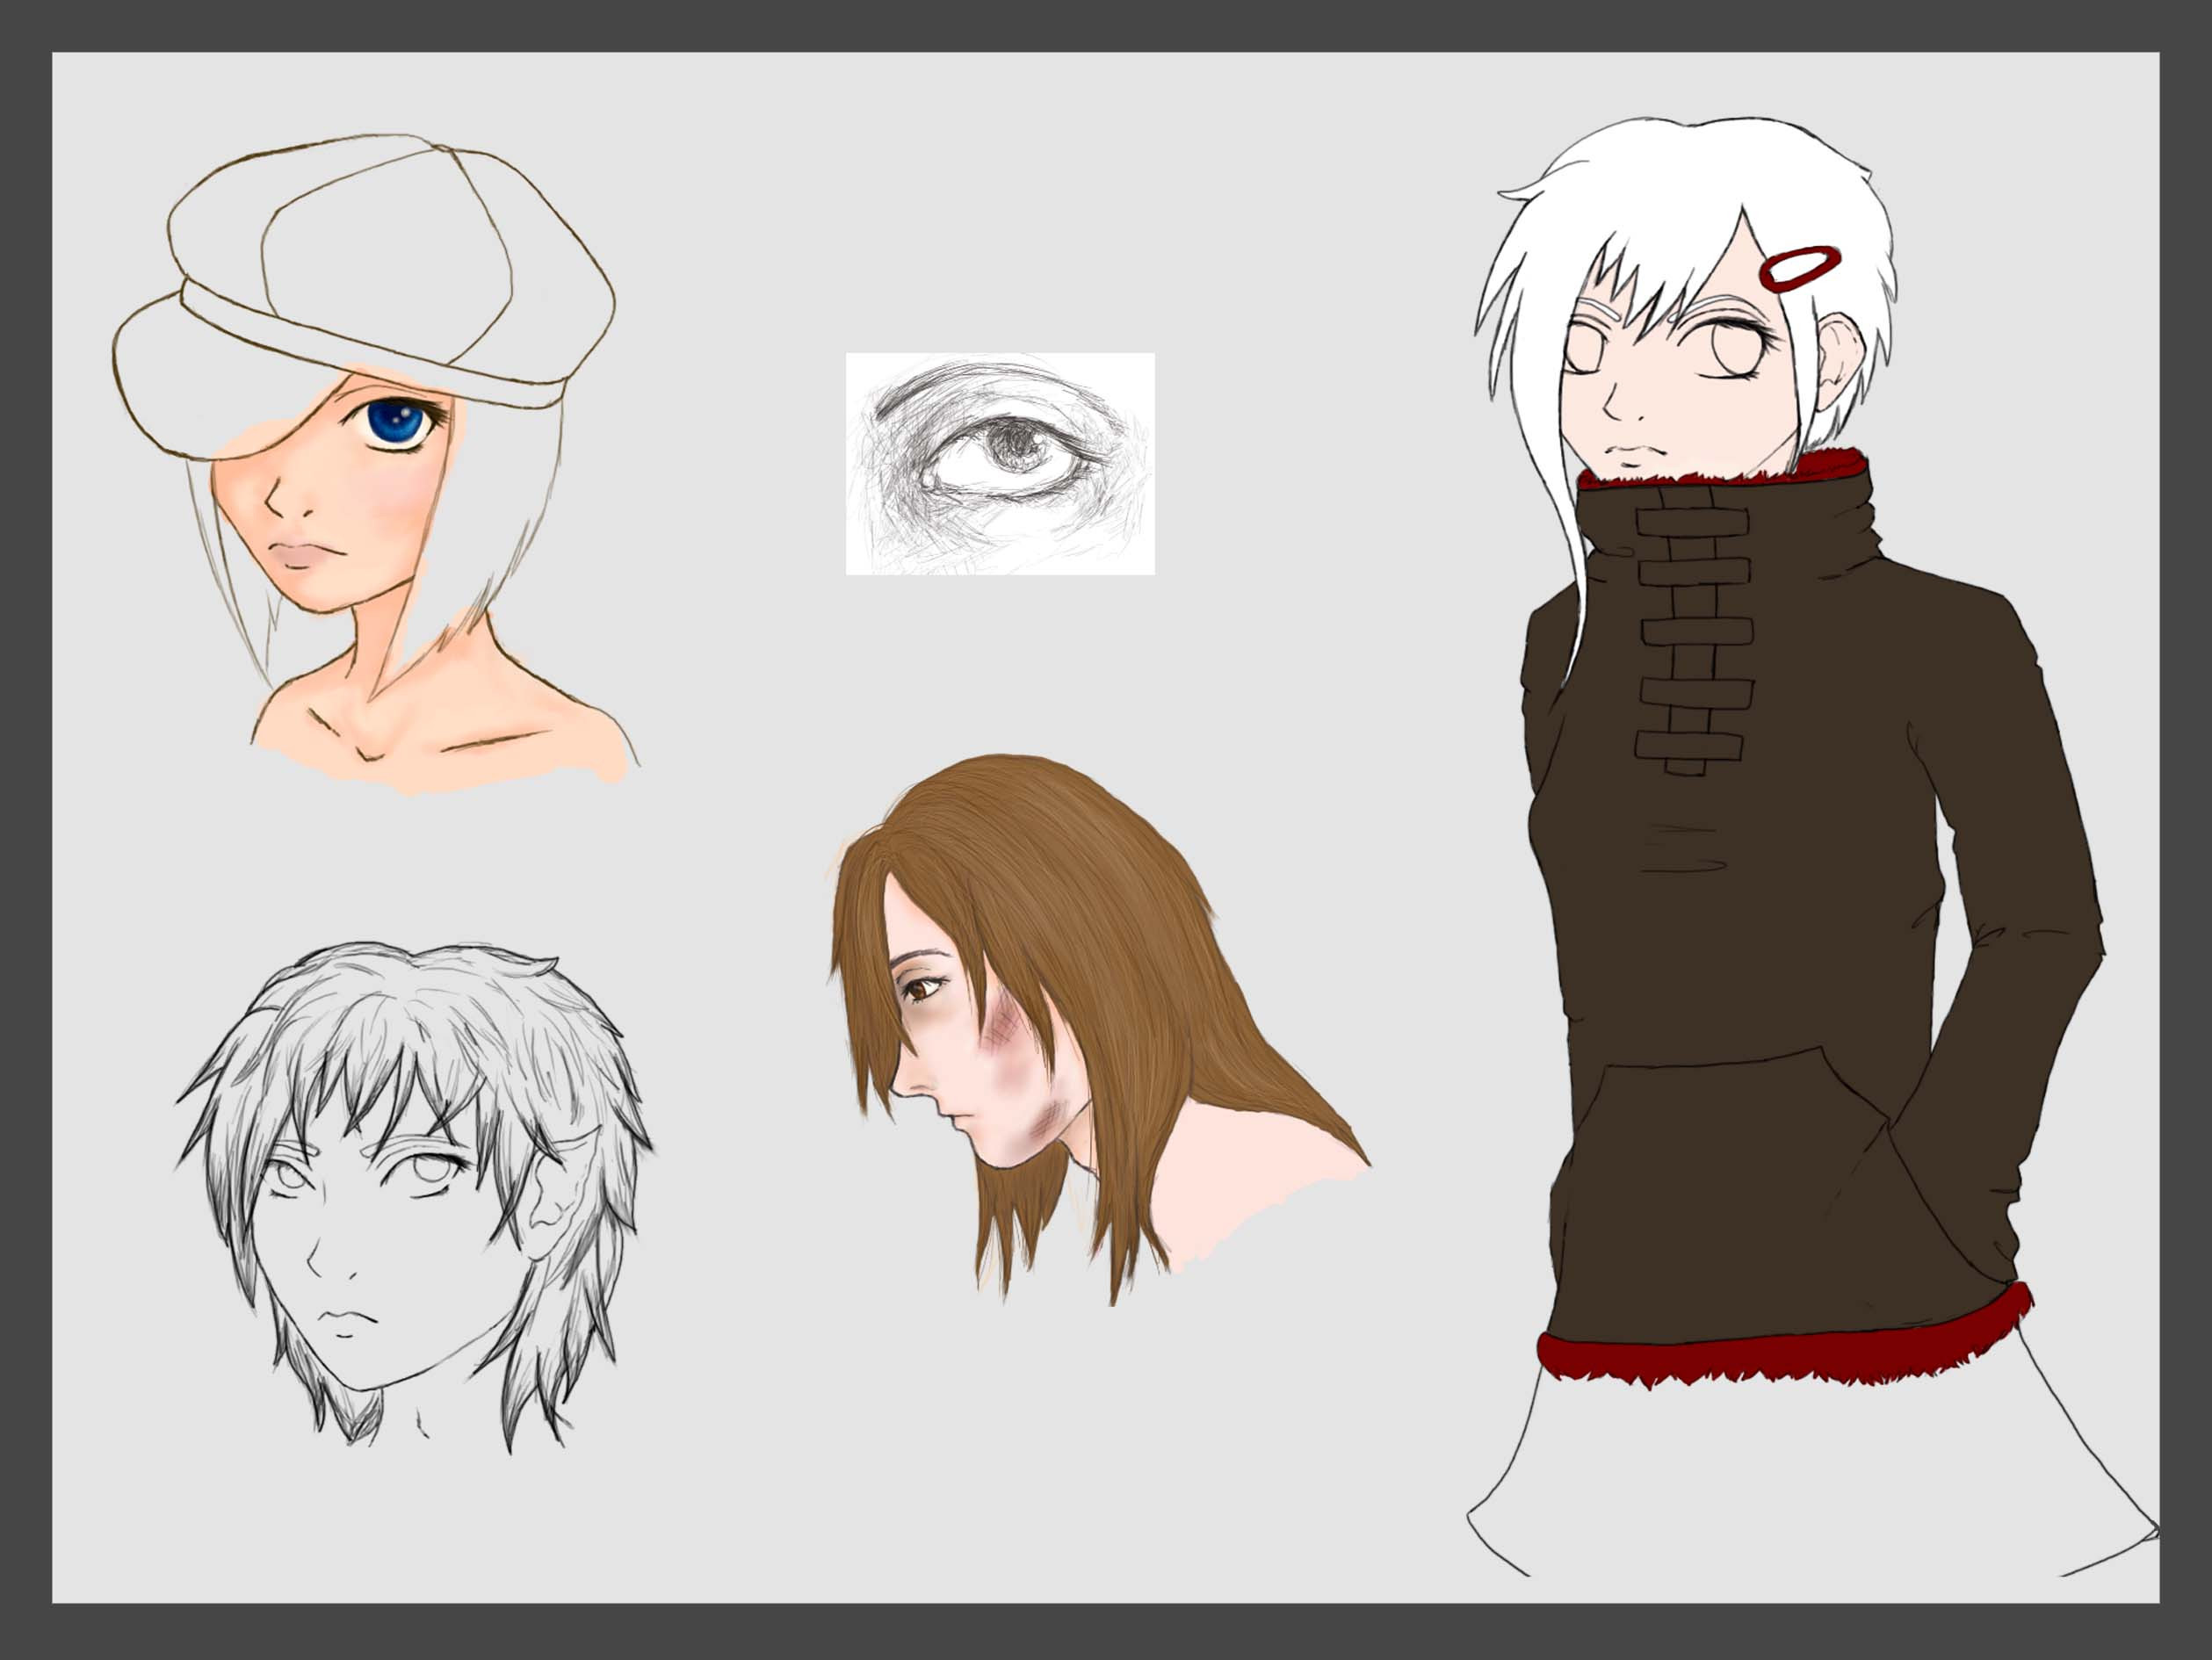Click the realistic pencil eye sketch

1000,463
